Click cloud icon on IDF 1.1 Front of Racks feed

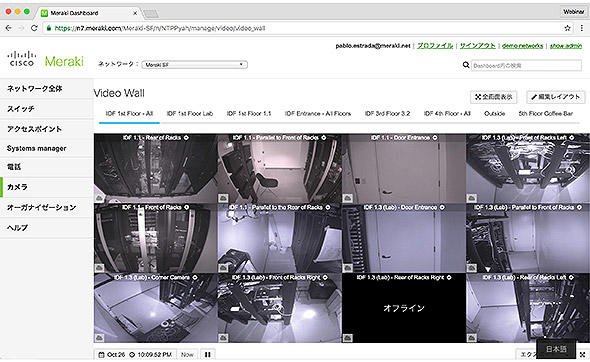99,268
